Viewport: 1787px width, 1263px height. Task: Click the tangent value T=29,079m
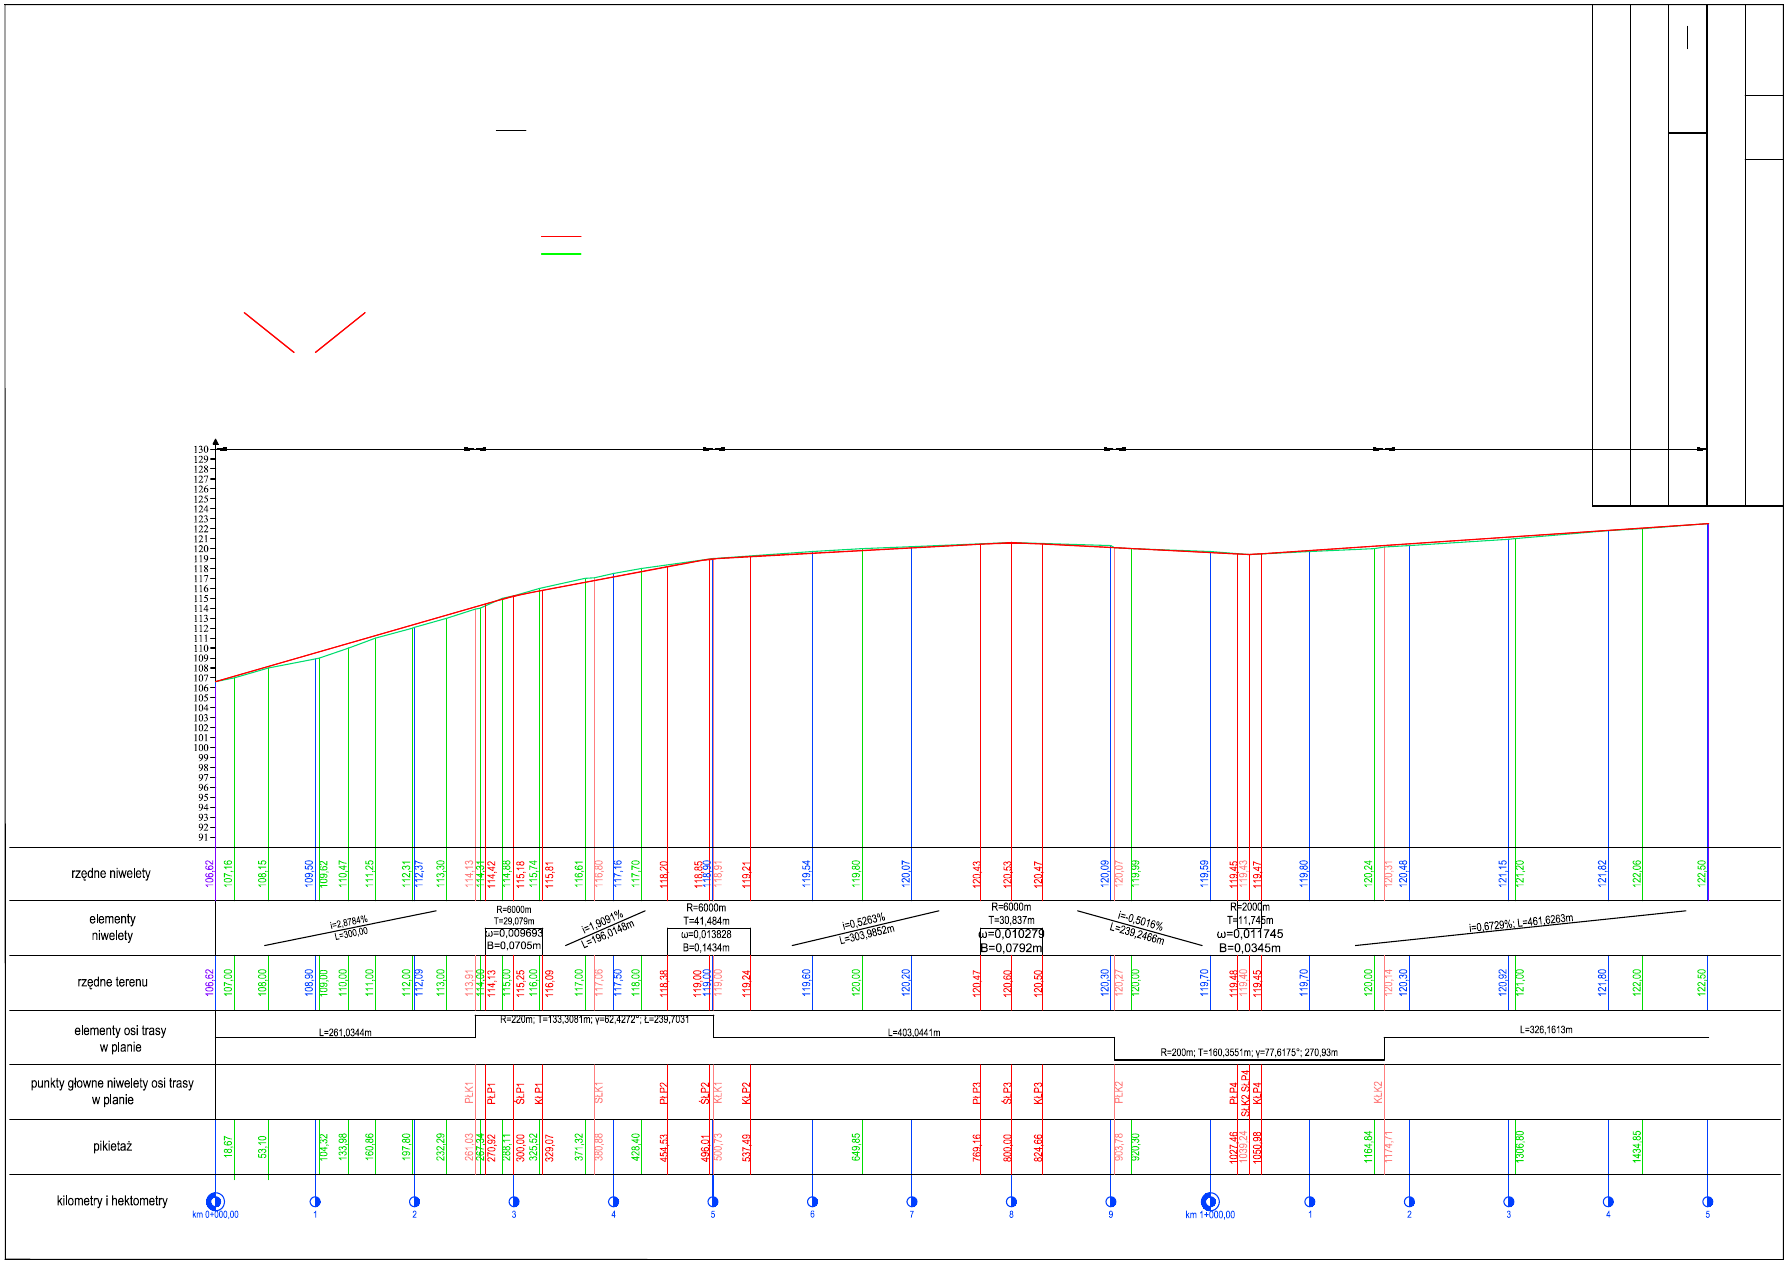(514, 921)
